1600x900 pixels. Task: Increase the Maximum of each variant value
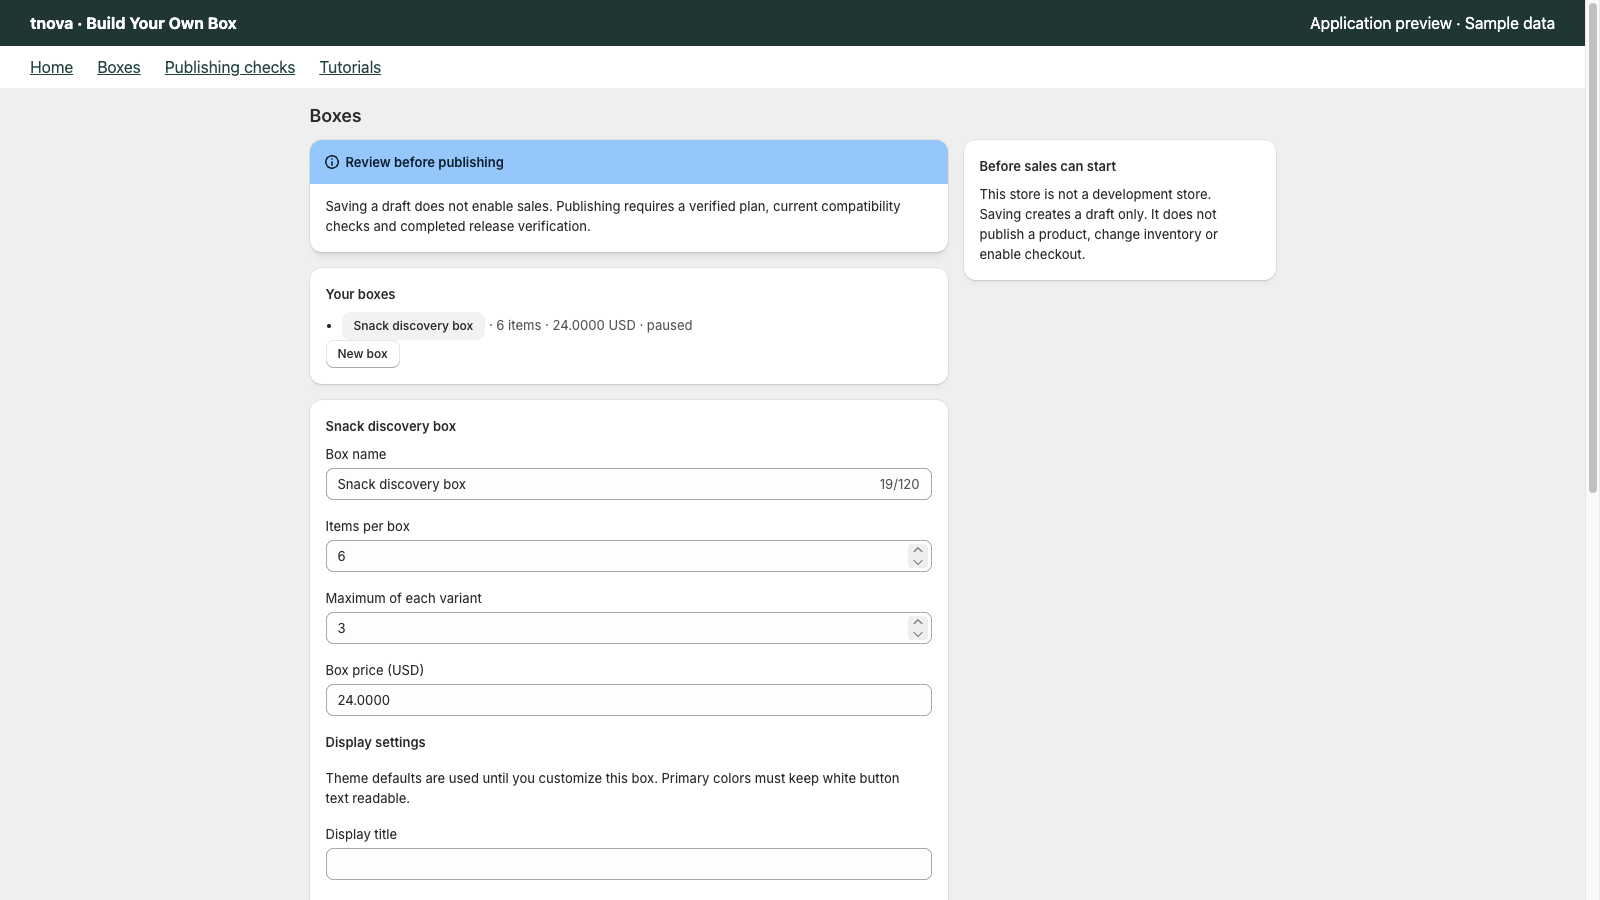(918, 622)
